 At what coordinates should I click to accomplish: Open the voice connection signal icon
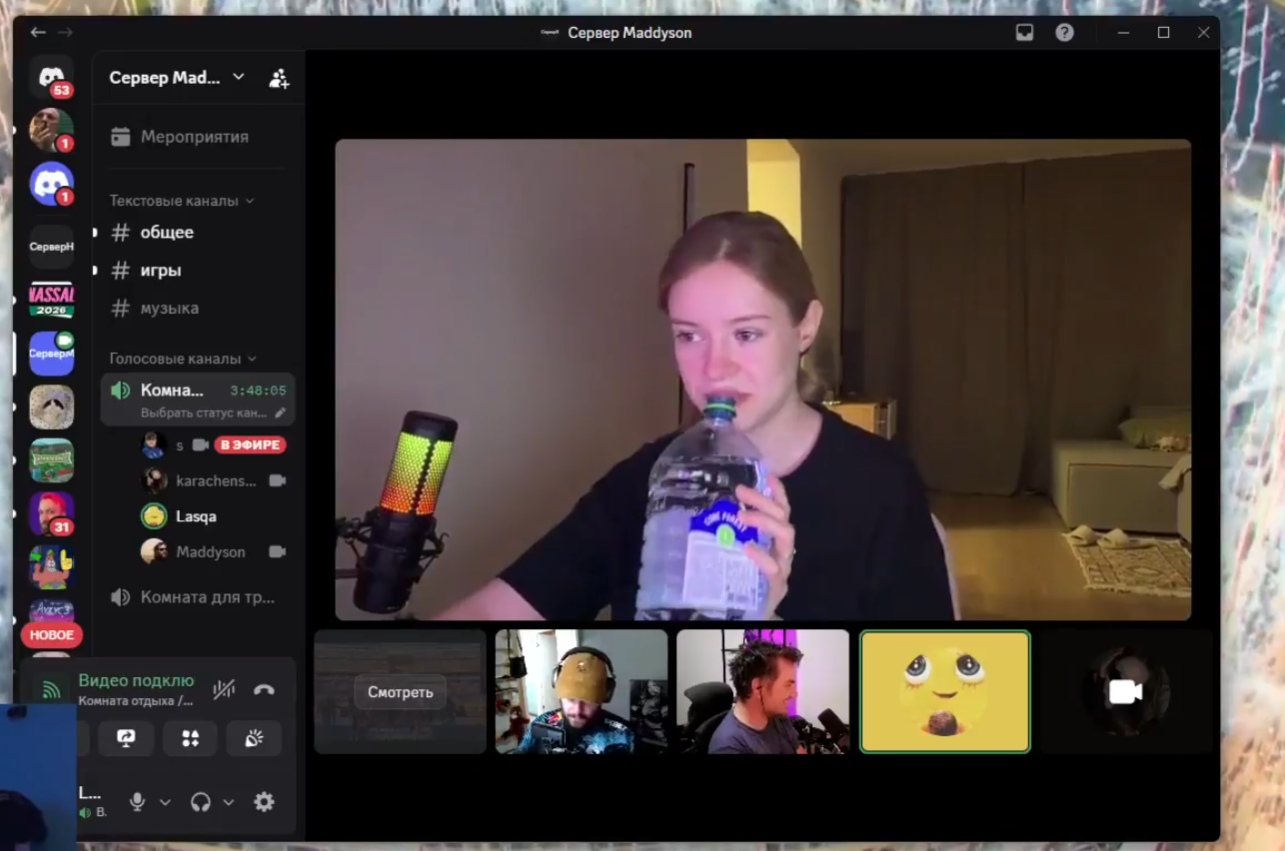click(x=51, y=689)
